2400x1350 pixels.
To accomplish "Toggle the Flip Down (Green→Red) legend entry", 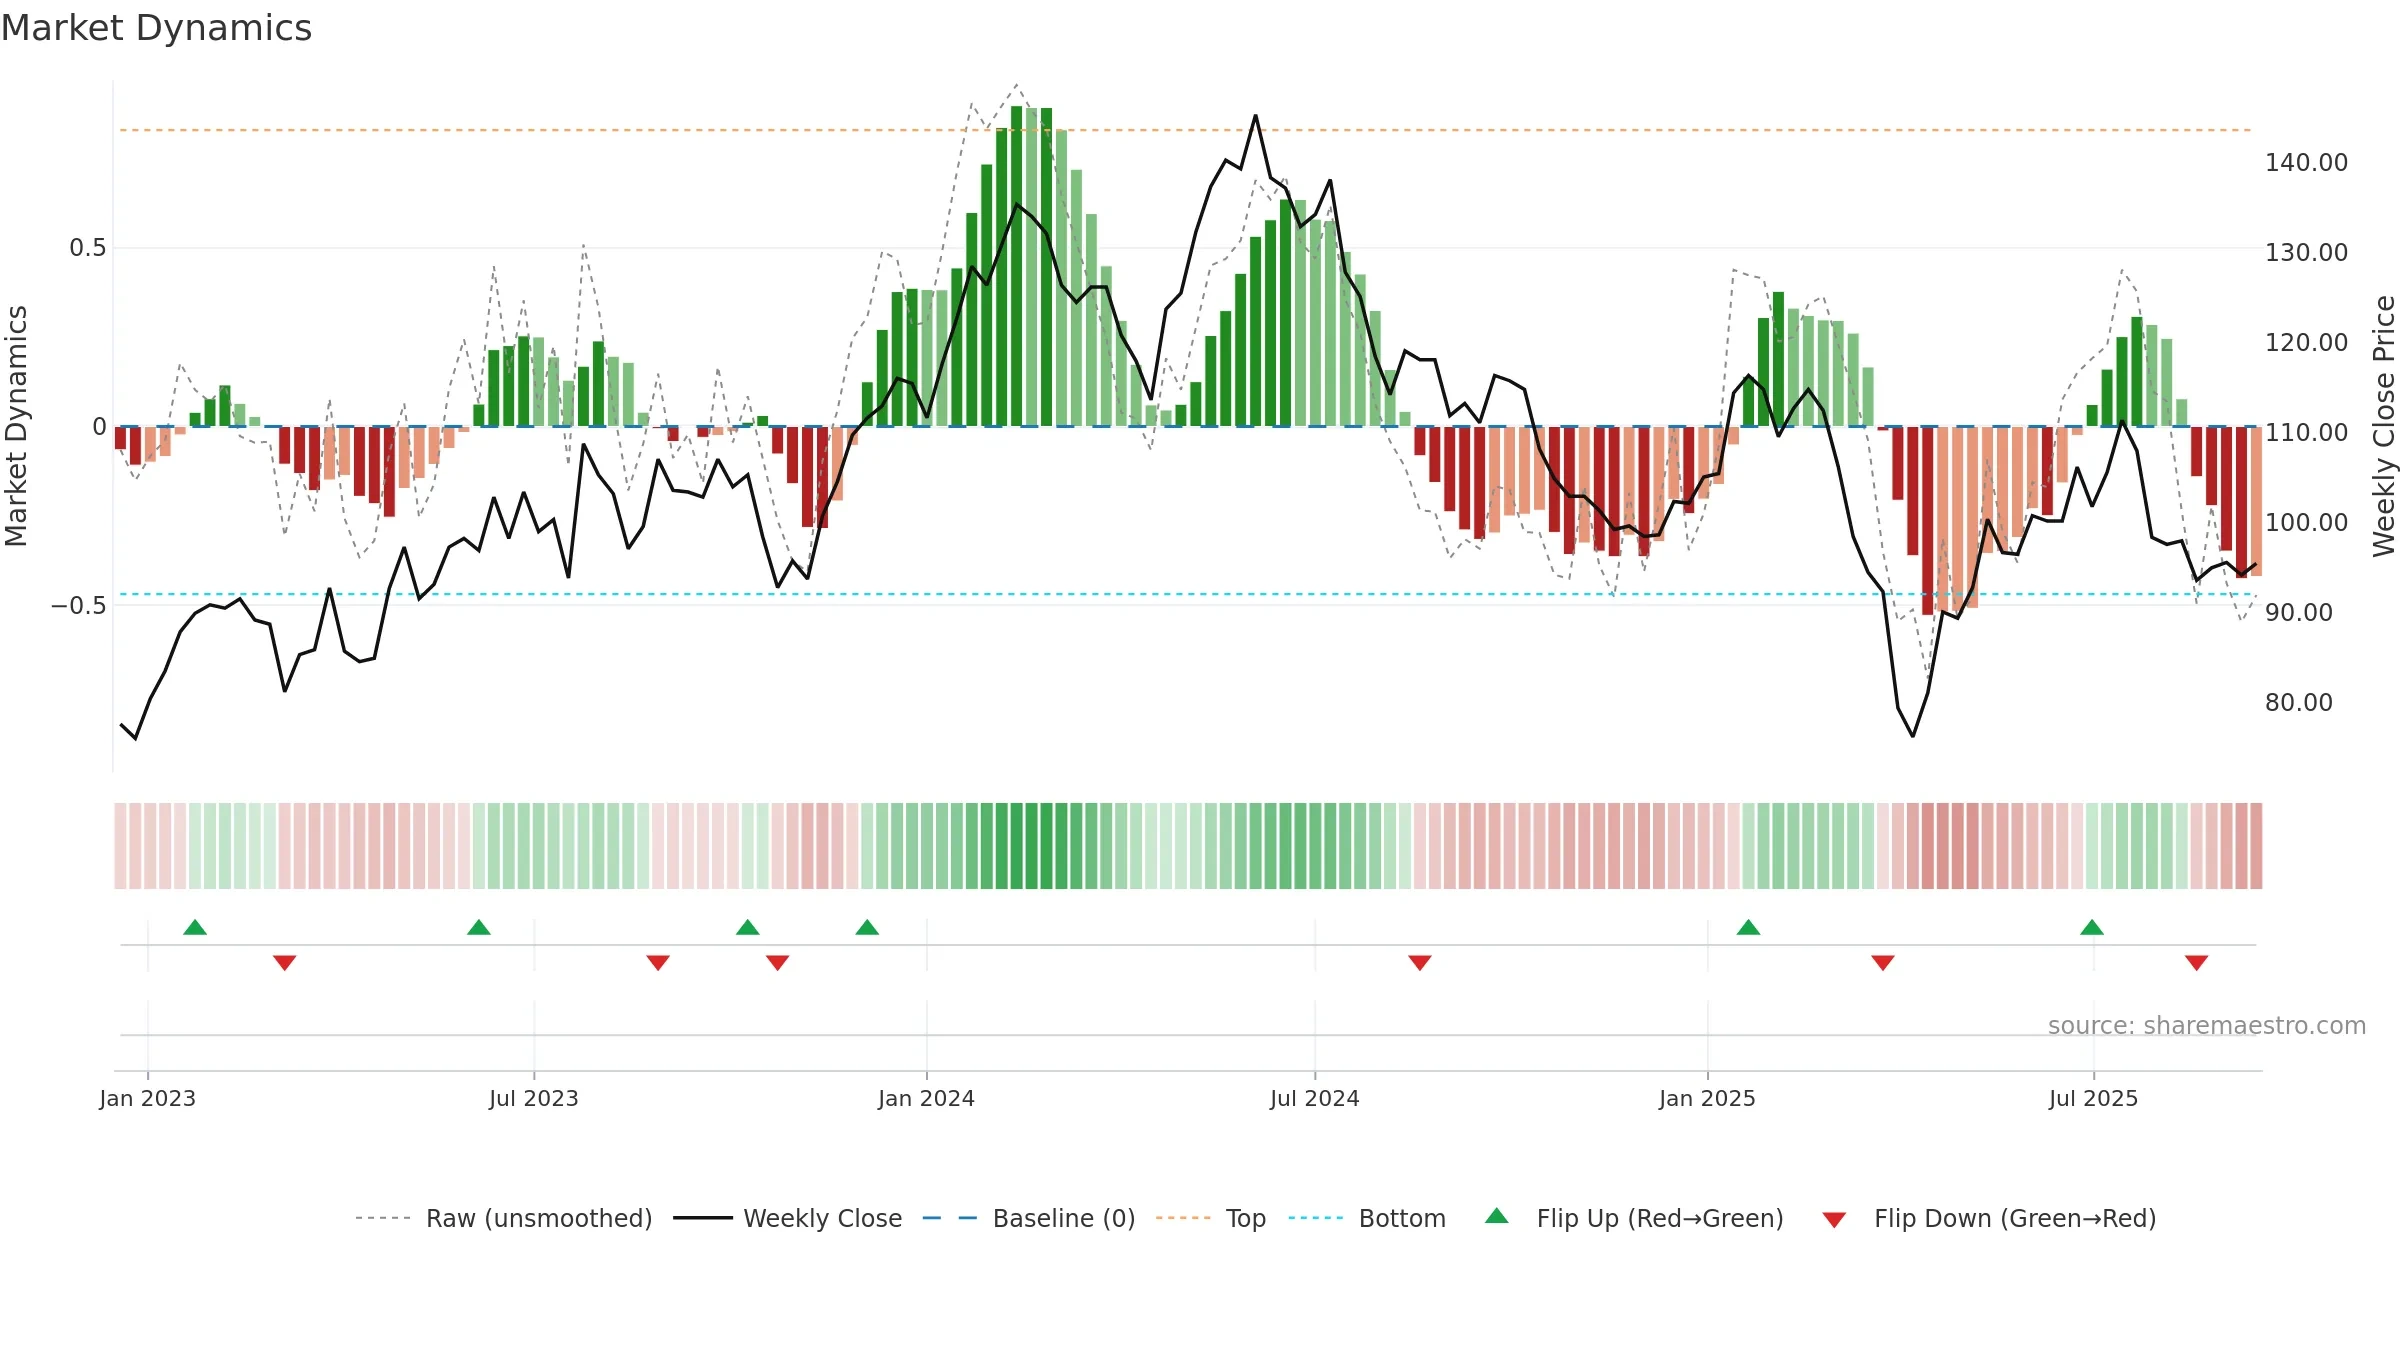I will (x=1989, y=1218).
